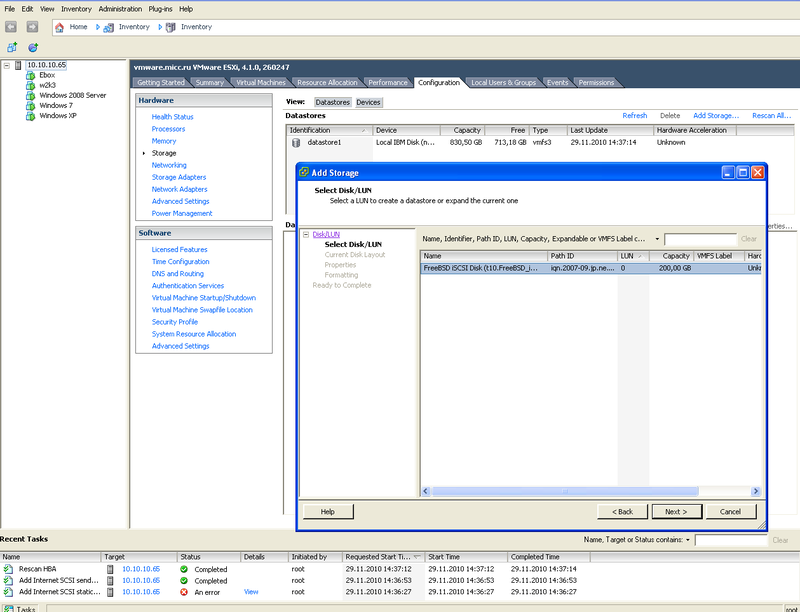Select the Windows XP VM icon

pyautogui.click(x=31, y=116)
